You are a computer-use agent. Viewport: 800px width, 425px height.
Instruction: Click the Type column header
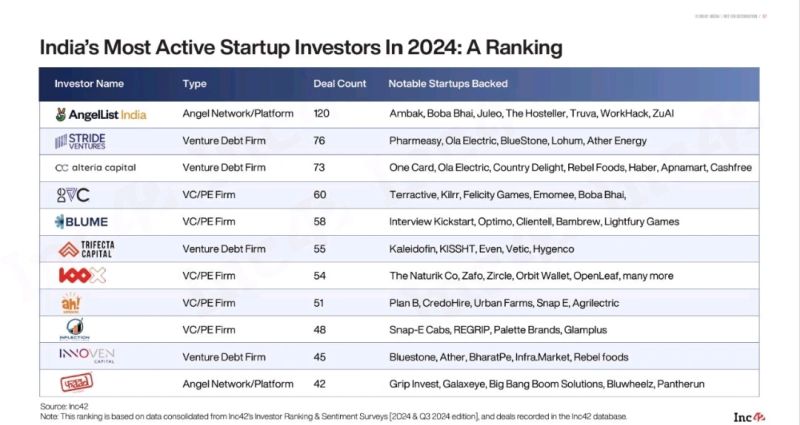click(x=195, y=83)
